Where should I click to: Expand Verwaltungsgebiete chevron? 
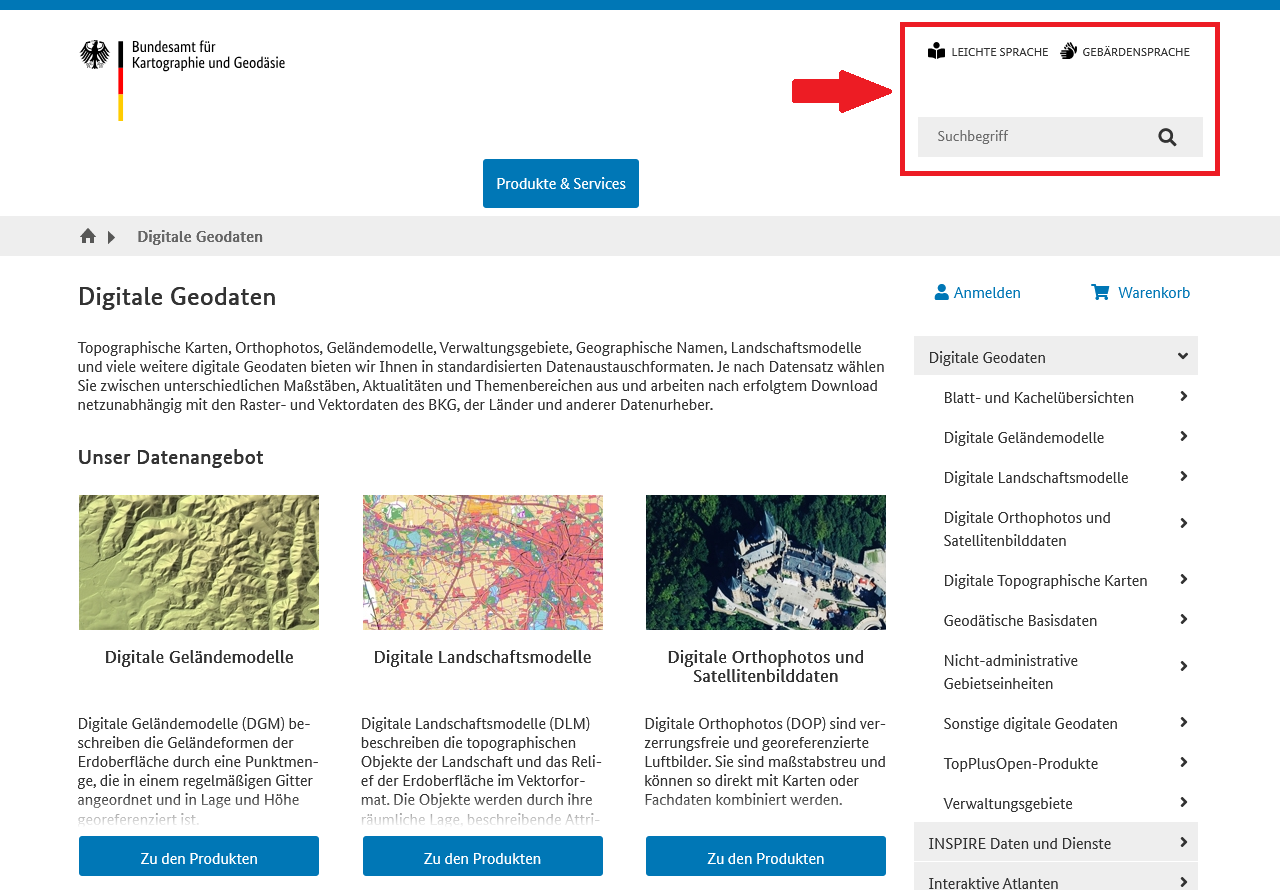tap(1183, 802)
